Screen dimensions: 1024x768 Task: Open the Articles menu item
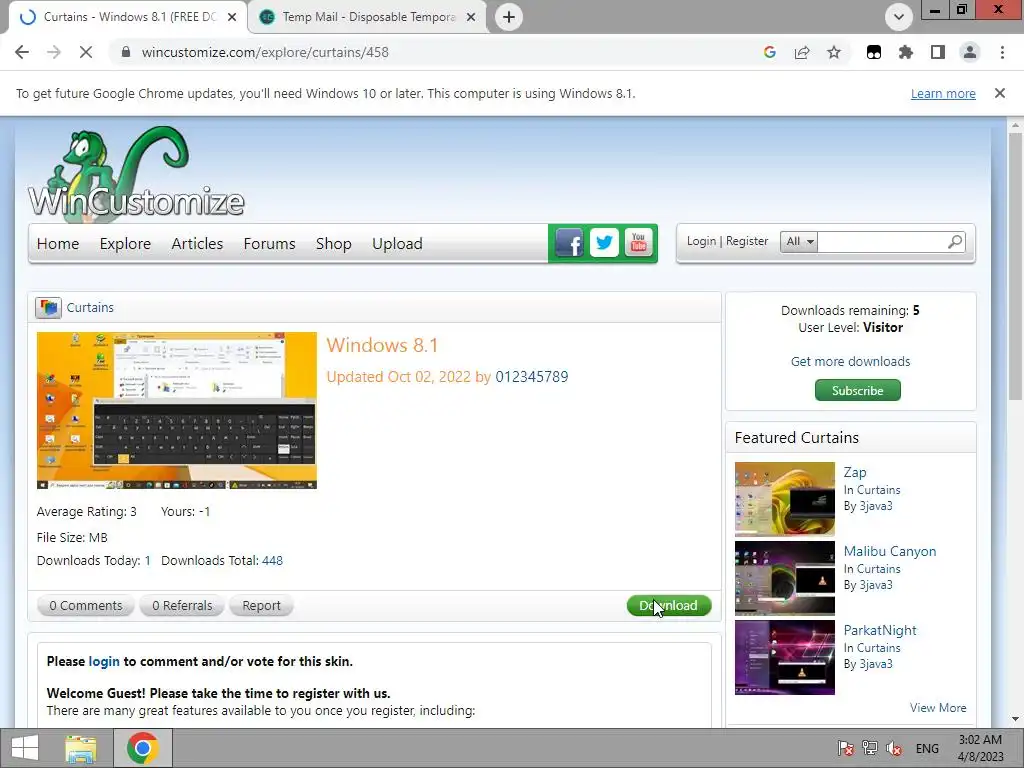pos(197,244)
